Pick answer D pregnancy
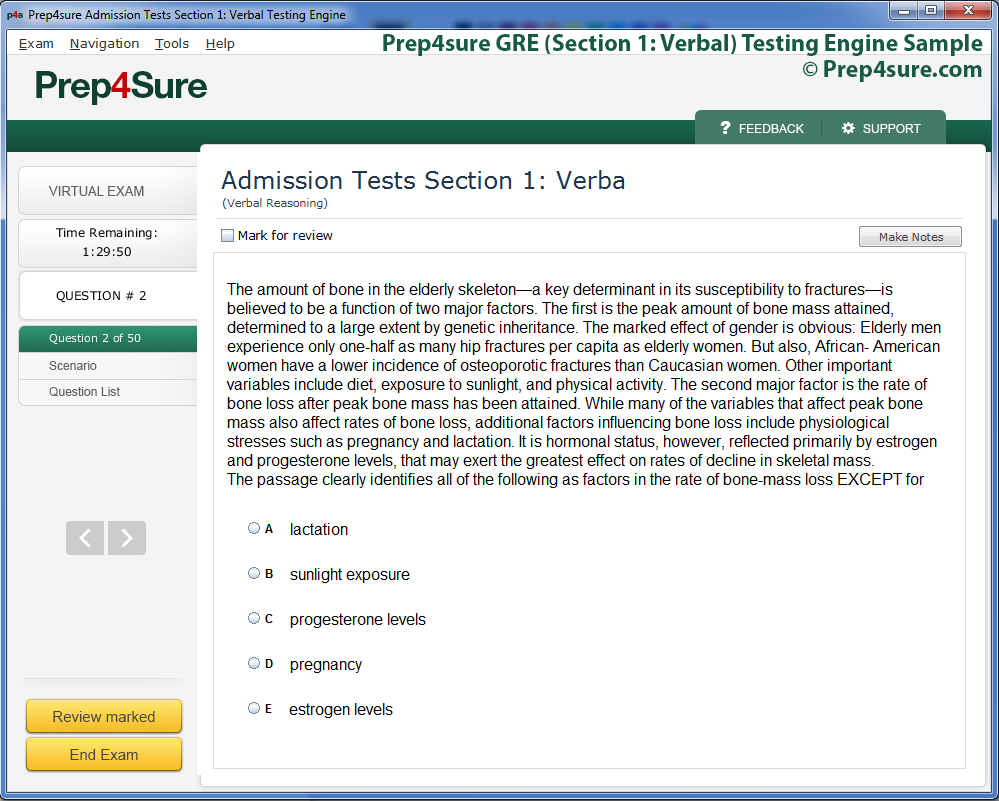Screen dimensions: 999x801 click(254, 663)
